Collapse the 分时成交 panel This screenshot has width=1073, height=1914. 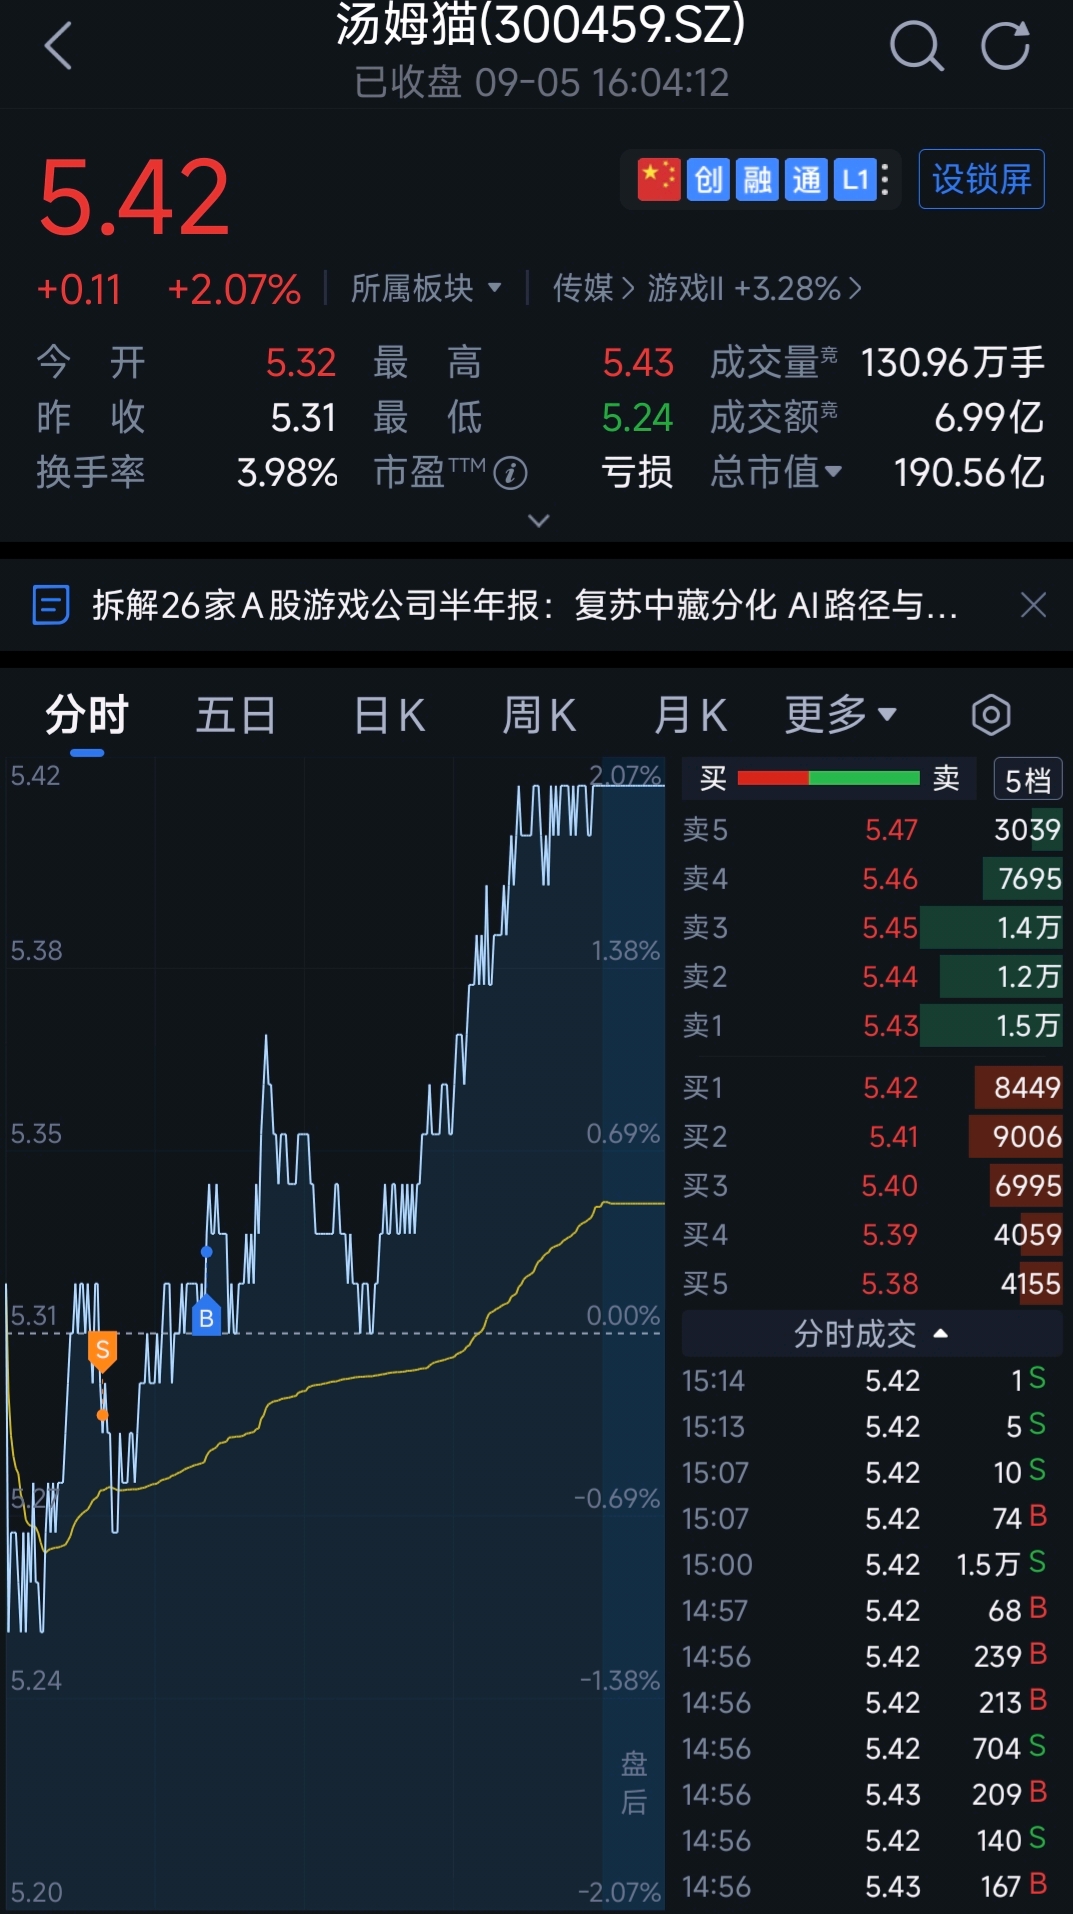coord(871,1333)
